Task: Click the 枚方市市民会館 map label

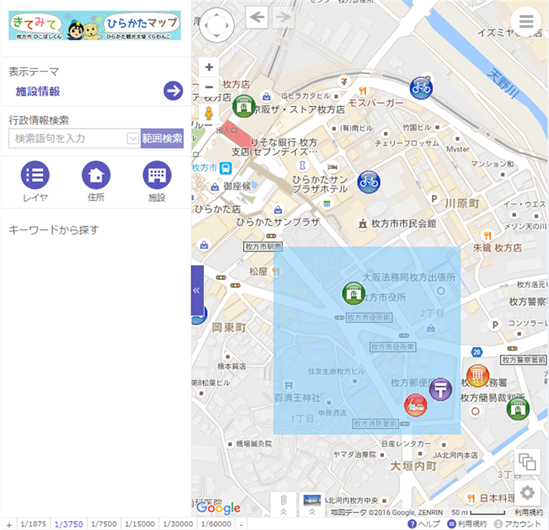Action: pos(403,223)
